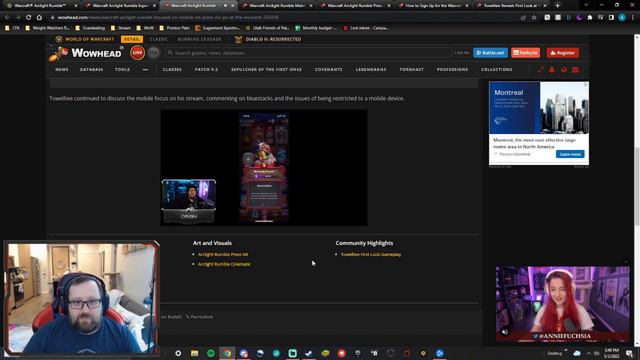Click the red mail icon in Wowhead header

pyautogui.click(x=576, y=70)
